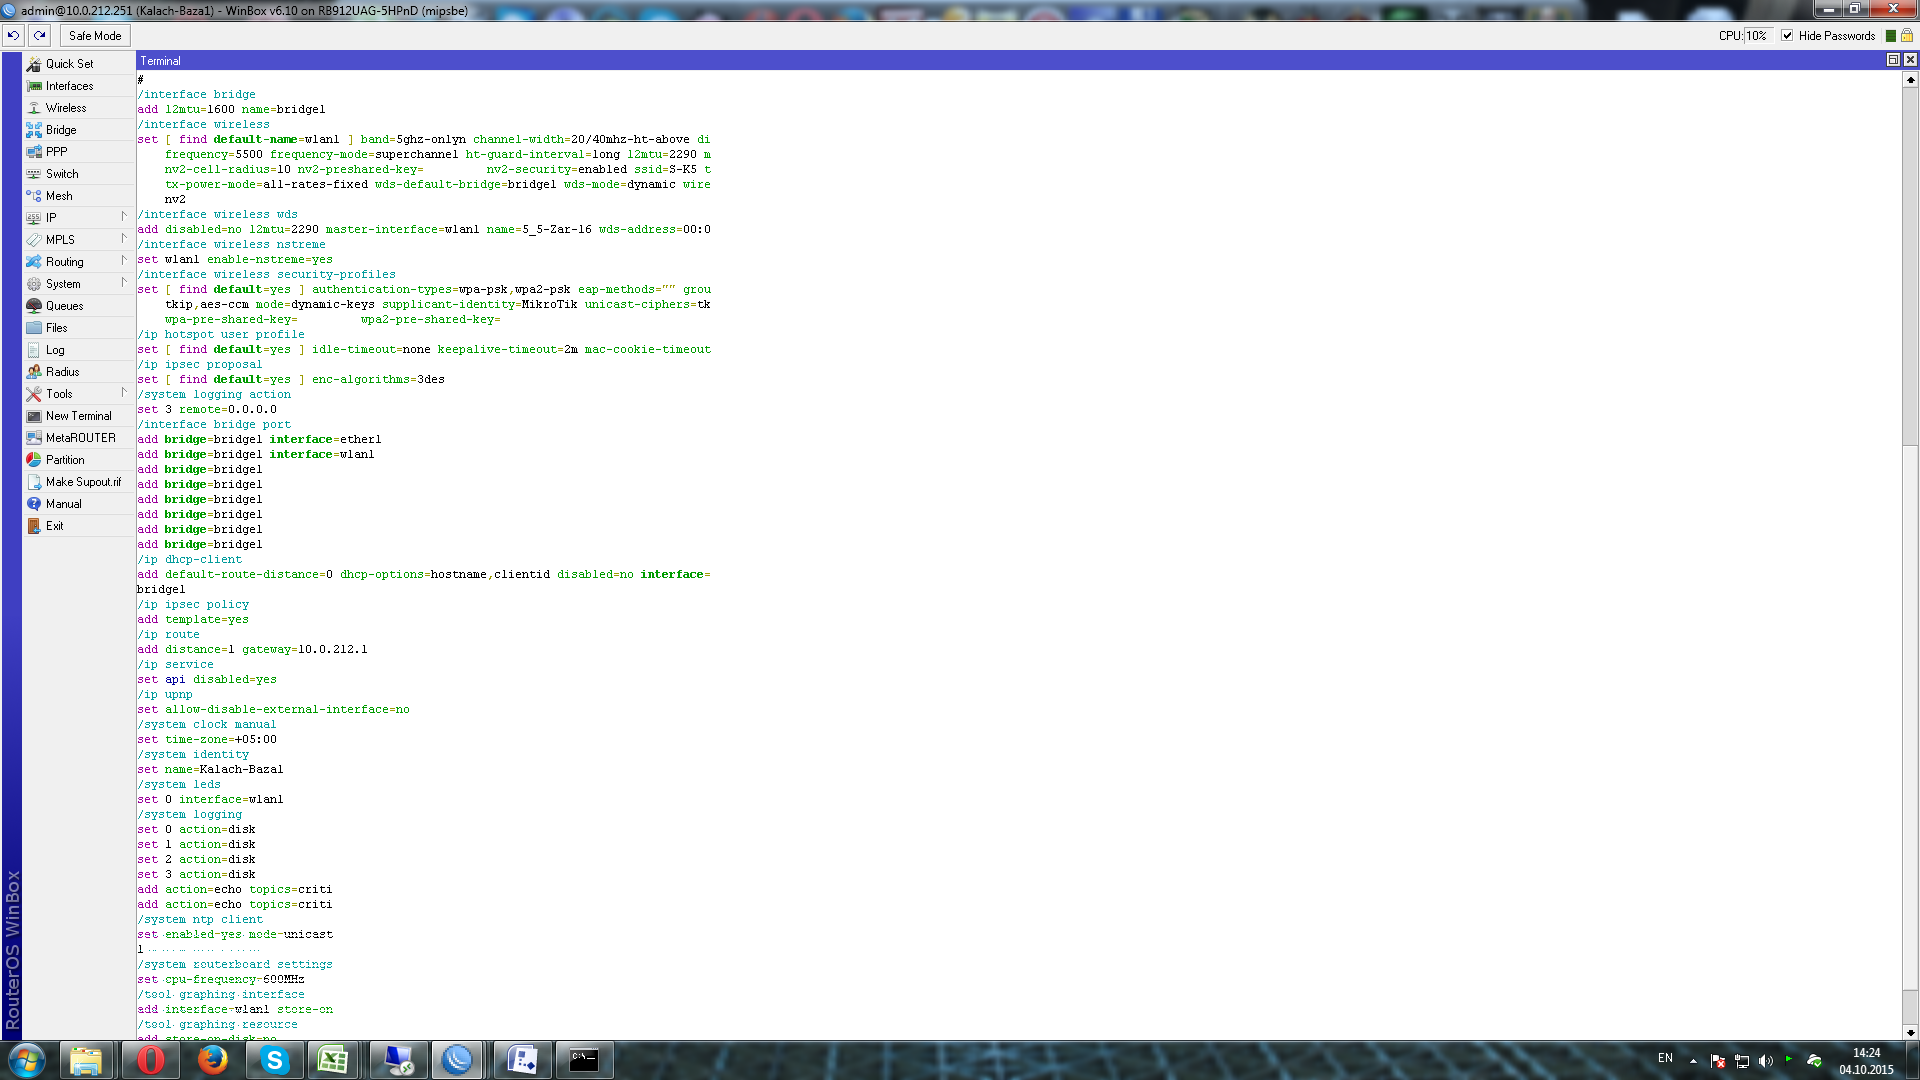This screenshot has height=1080, width=1920.
Task: Open the Wireless menu icon
Action: 34,108
